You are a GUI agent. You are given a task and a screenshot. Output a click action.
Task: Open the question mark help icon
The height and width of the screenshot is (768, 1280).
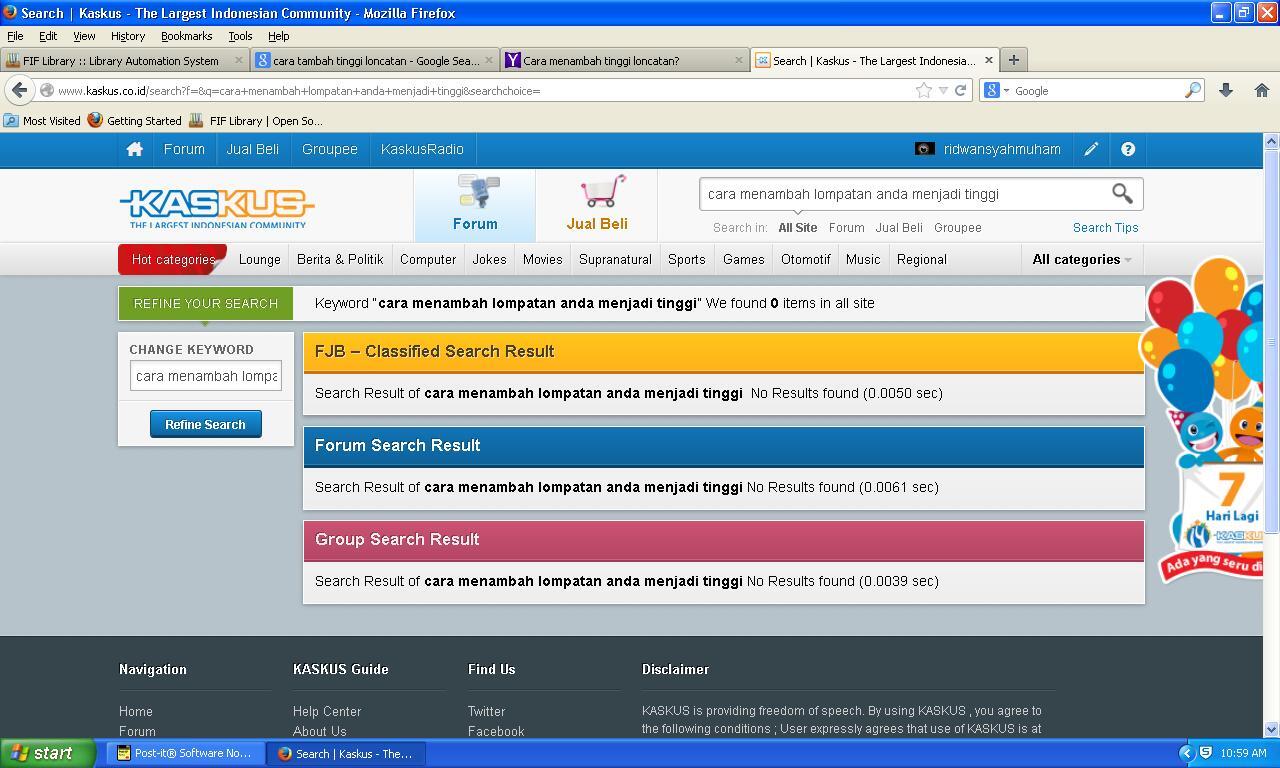coord(1128,149)
